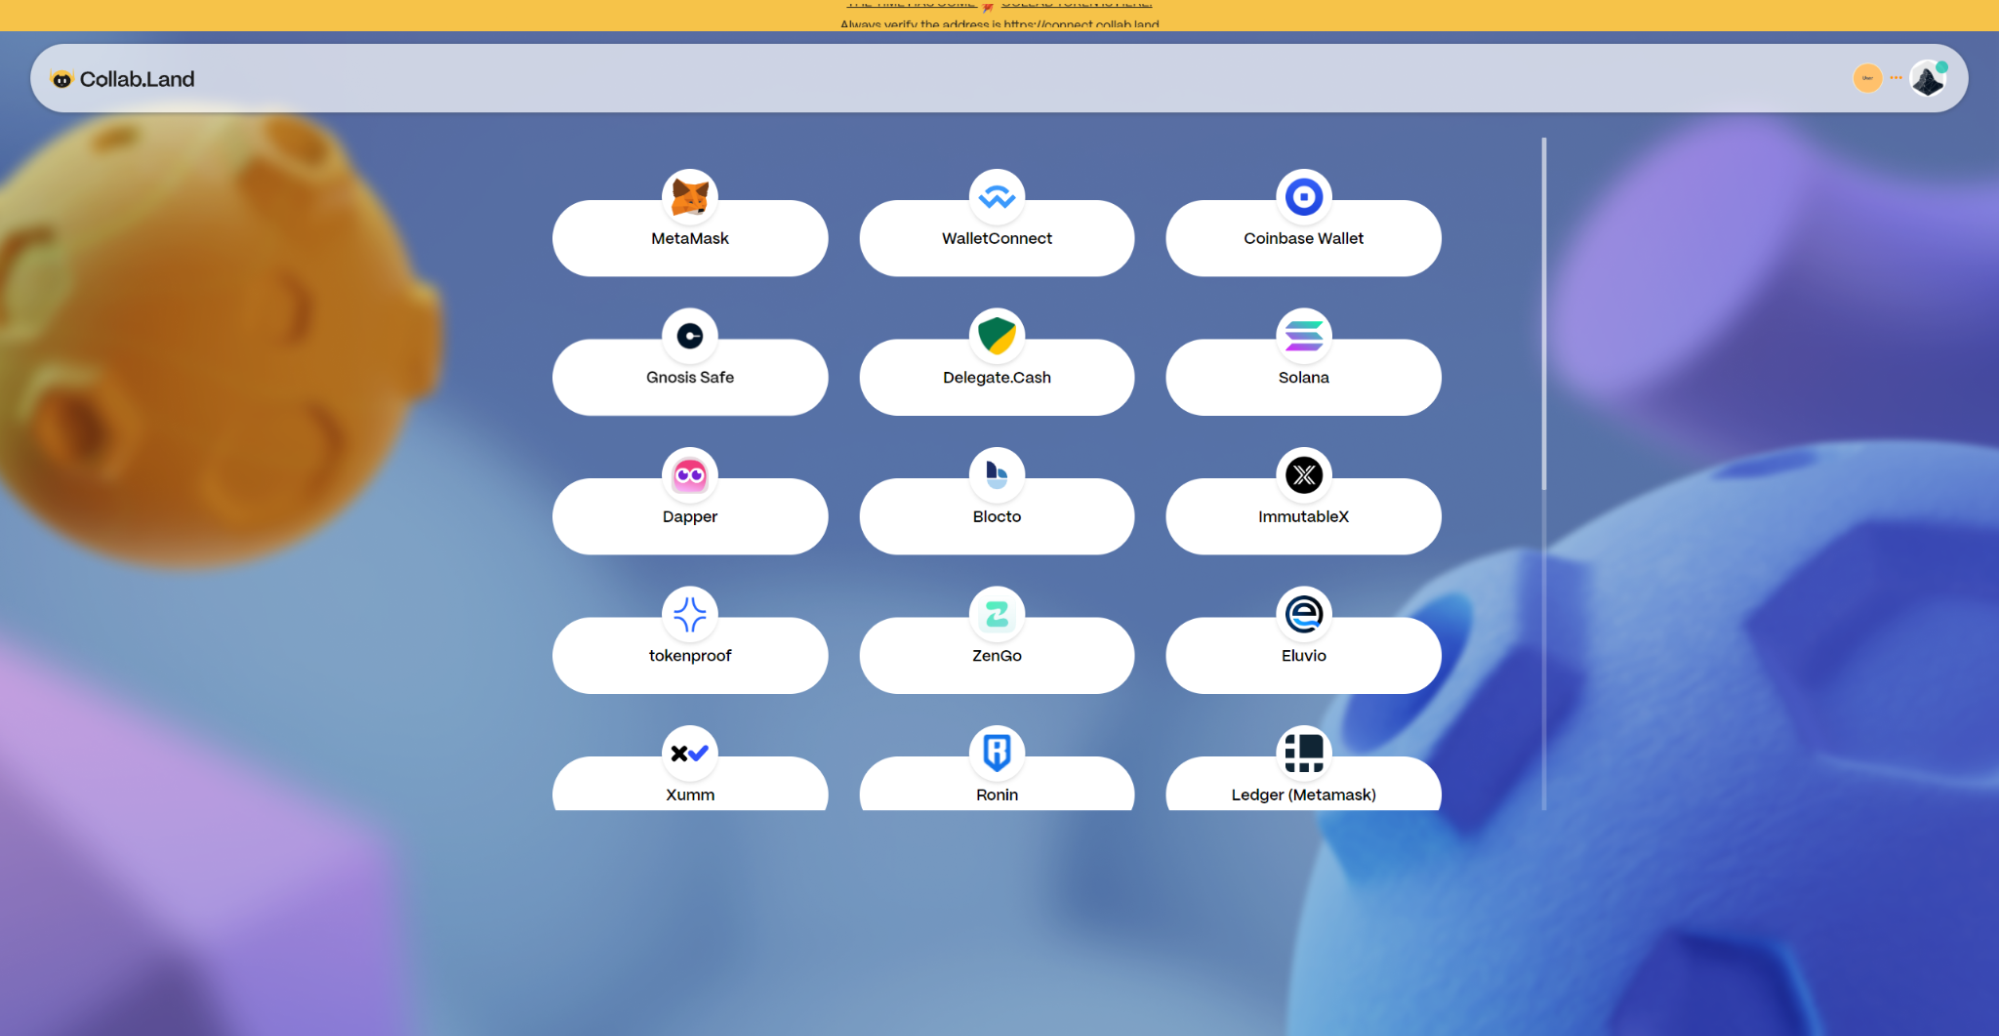
Task: Choose the Coinbase Wallet blue circle icon
Action: [1303, 197]
